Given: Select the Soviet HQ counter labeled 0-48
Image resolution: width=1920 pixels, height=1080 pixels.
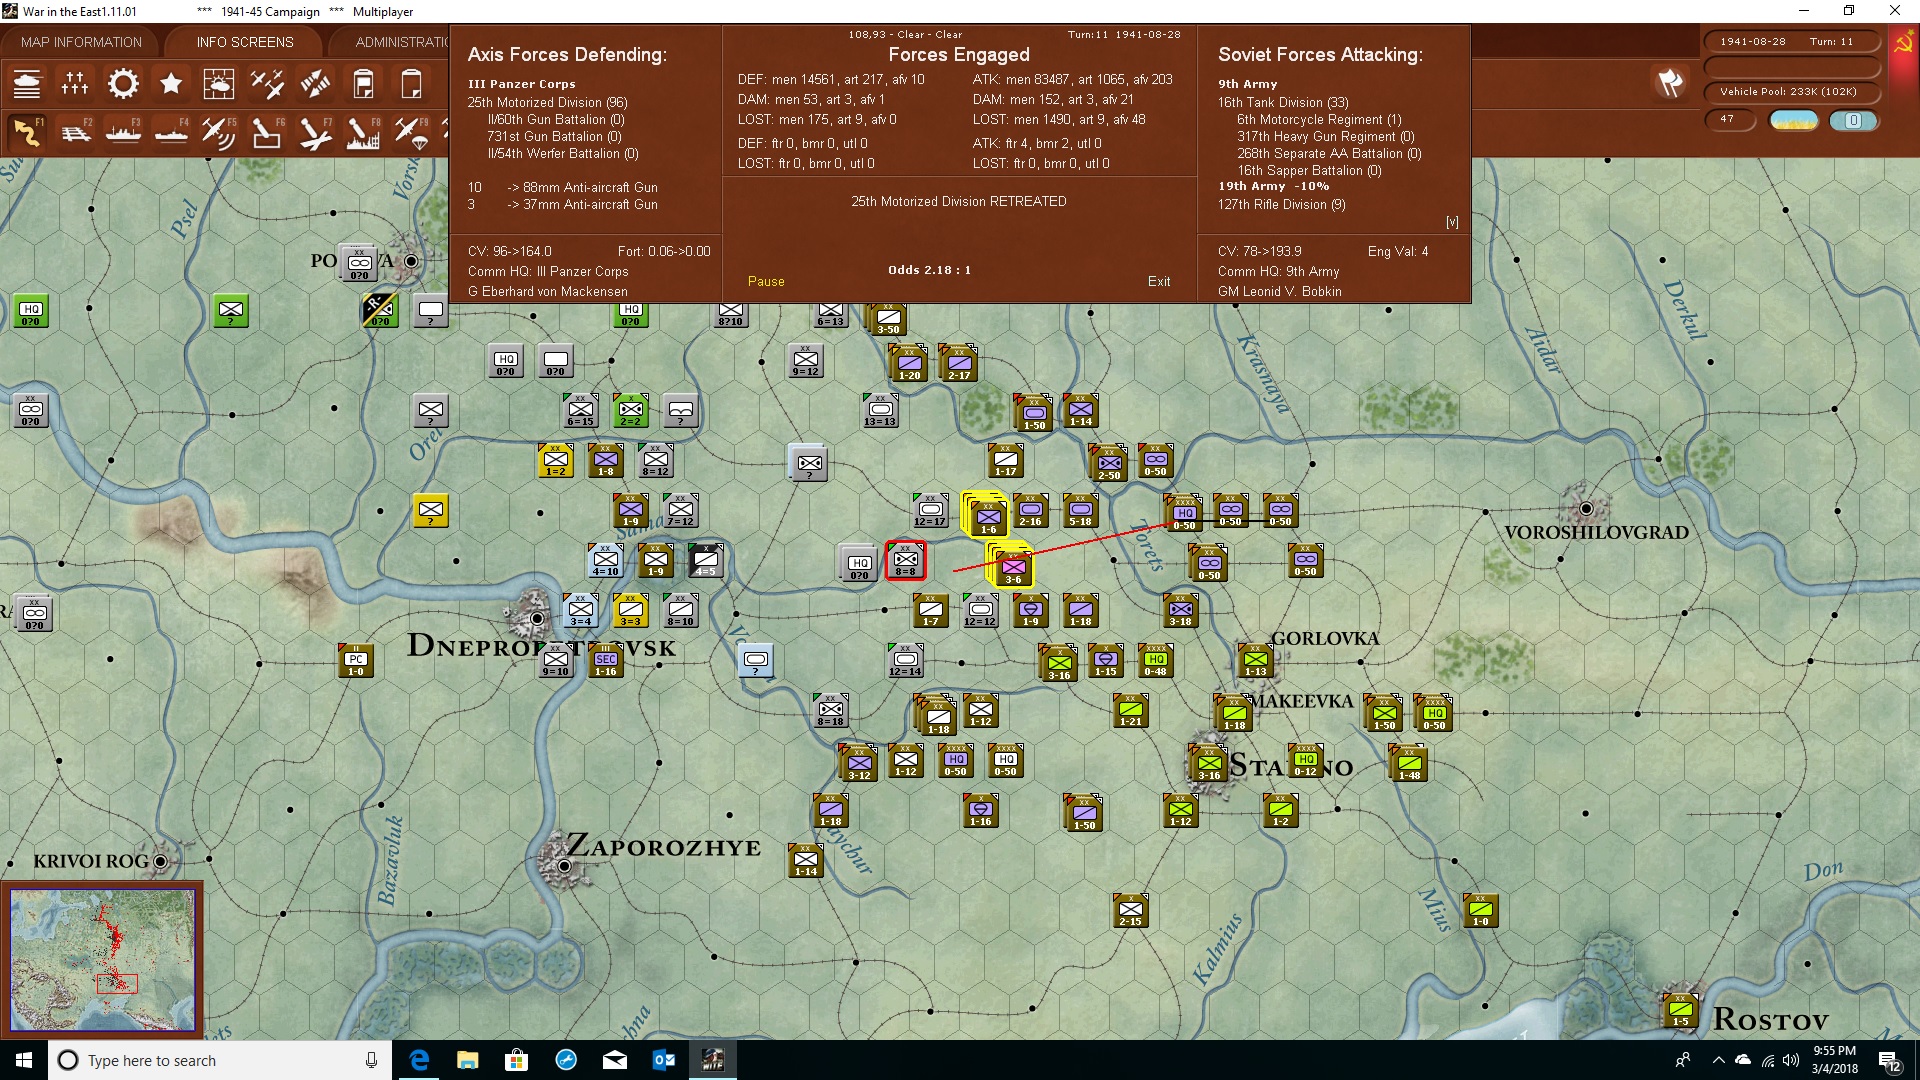Looking at the screenshot, I should point(1156,661).
